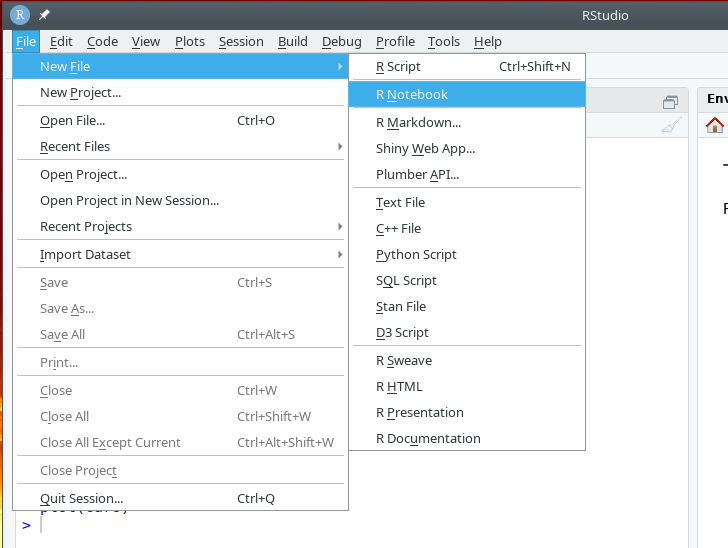This screenshot has height=548, width=728.
Task: Click the console input prompt line
Action: click(353, 525)
